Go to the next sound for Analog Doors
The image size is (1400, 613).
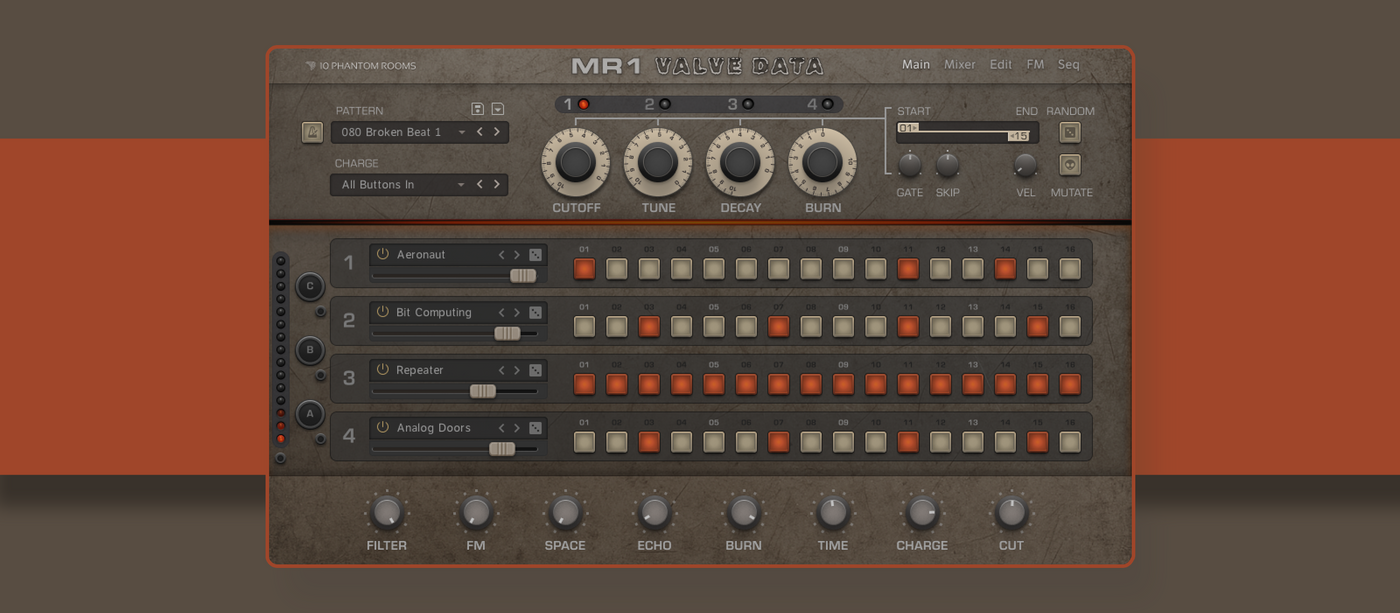pos(517,428)
